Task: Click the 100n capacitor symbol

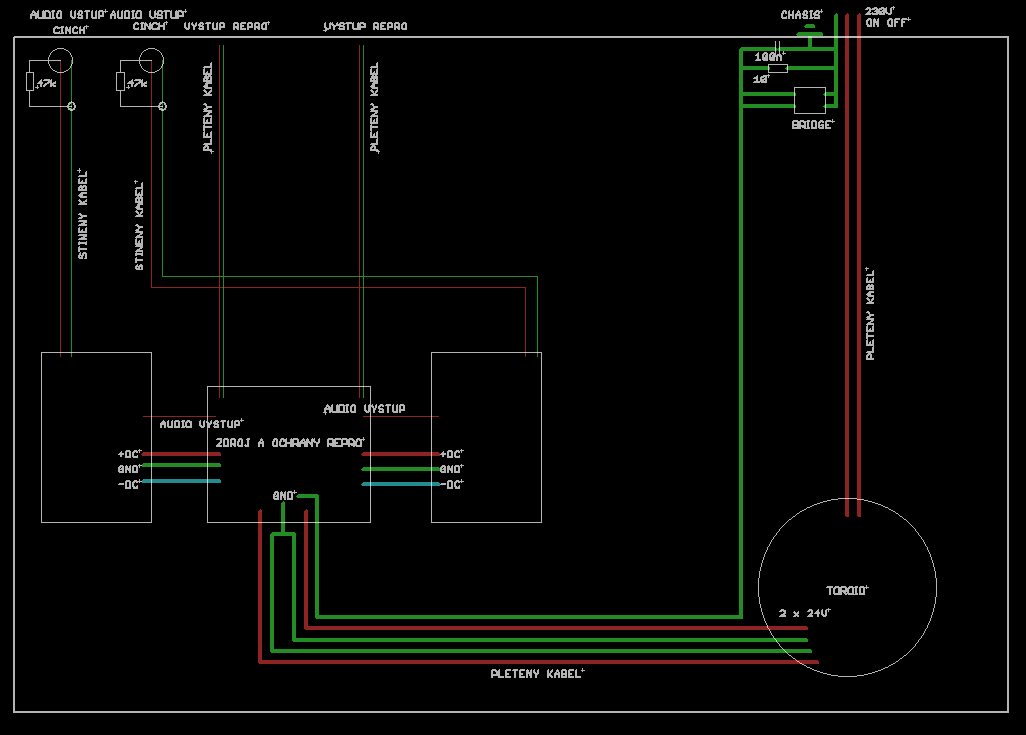Action: click(x=777, y=47)
